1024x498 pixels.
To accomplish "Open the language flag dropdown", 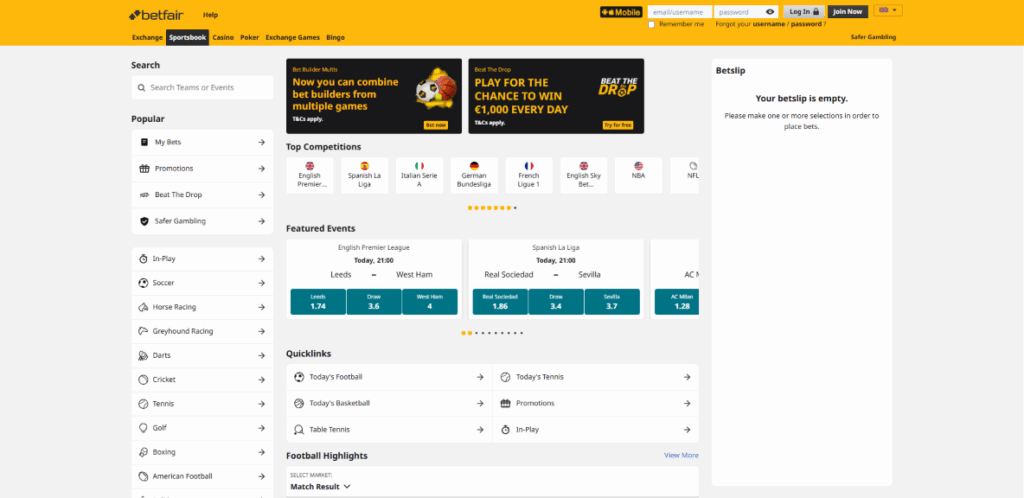I will pyautogui.click(x=888, y=10).
